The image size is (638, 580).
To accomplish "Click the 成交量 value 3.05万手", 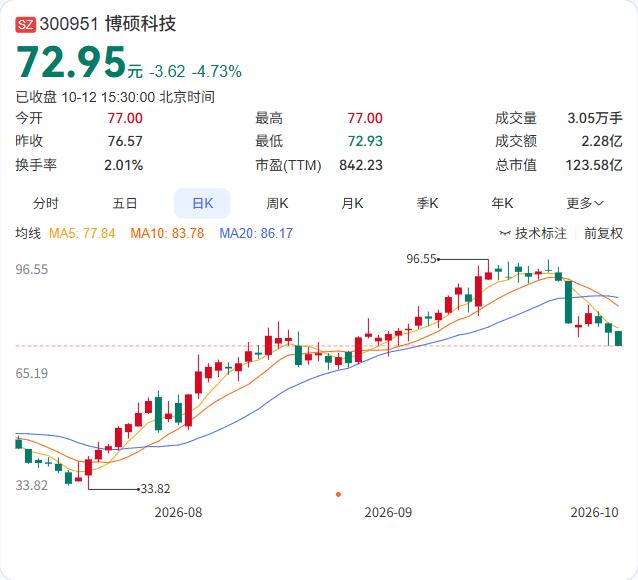I will click(x=595, y=118).
